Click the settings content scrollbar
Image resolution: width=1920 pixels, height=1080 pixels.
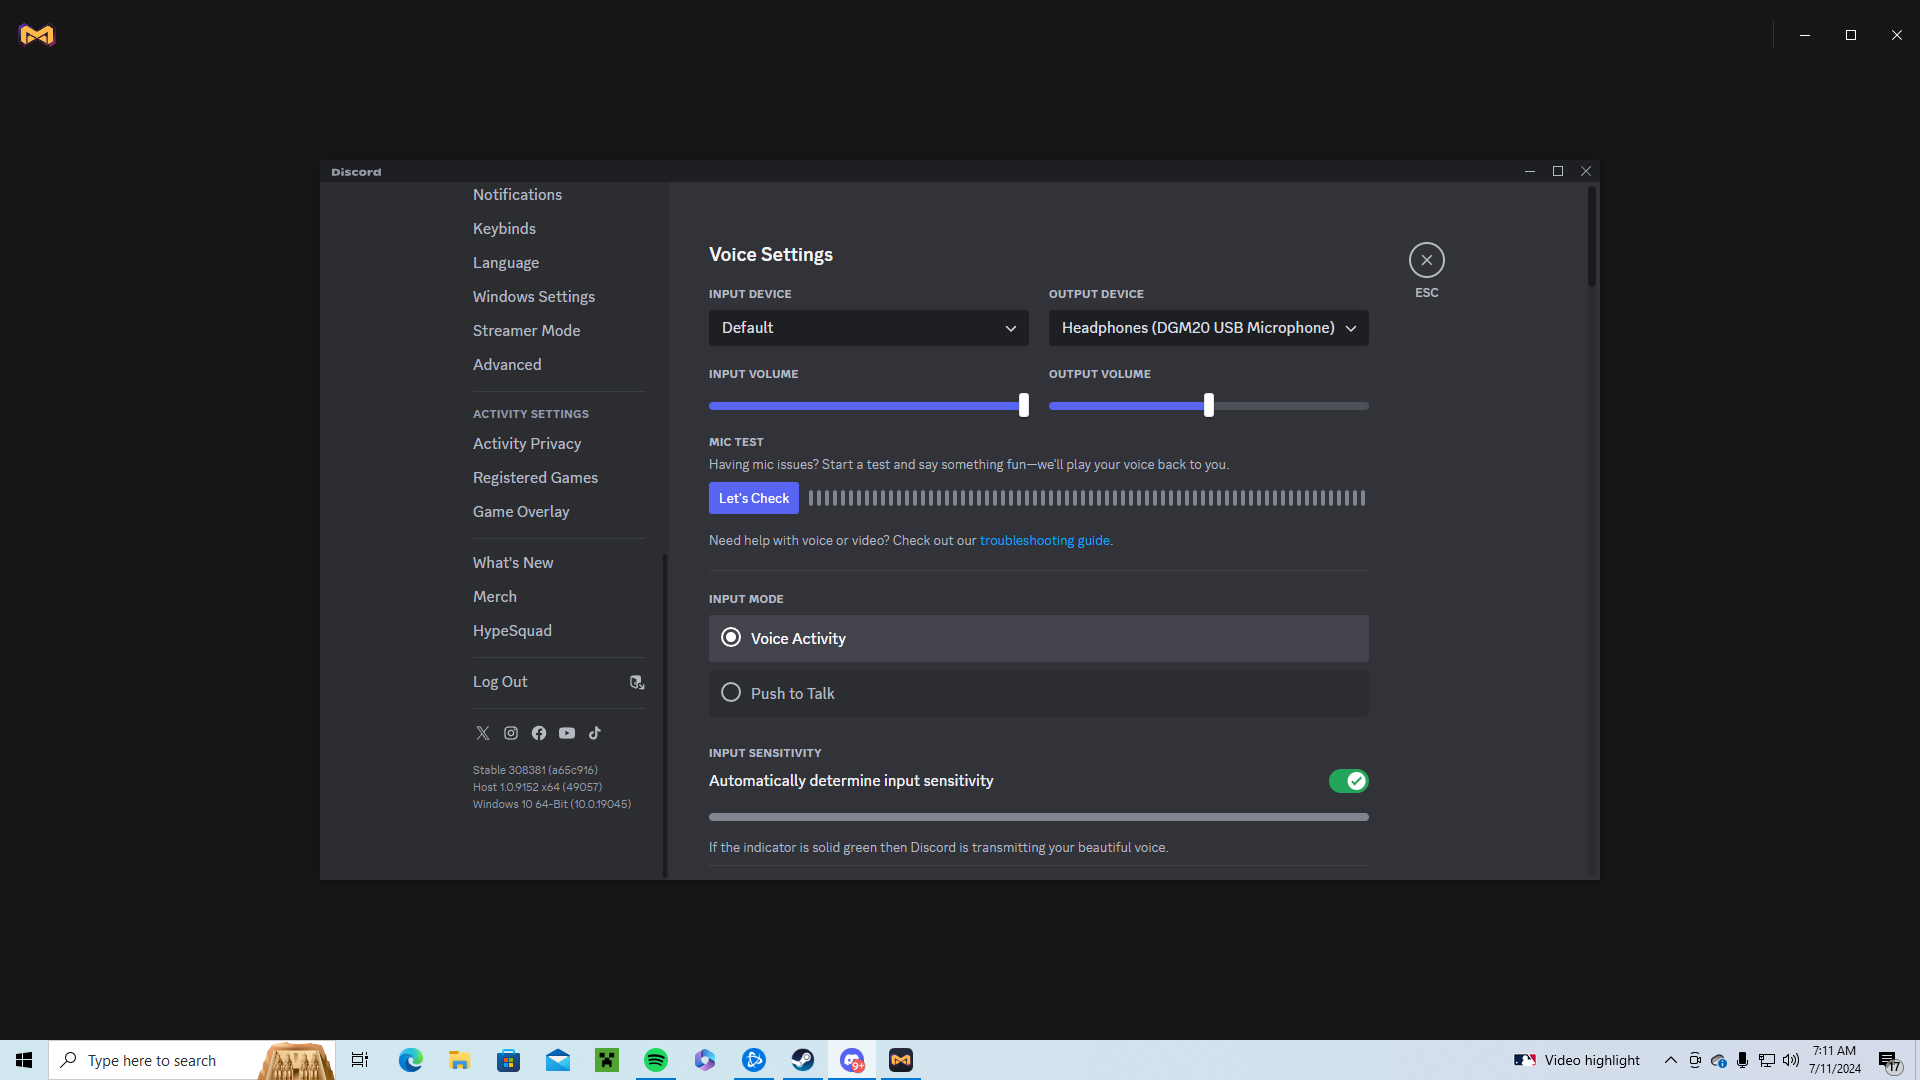click(1592, 236)
